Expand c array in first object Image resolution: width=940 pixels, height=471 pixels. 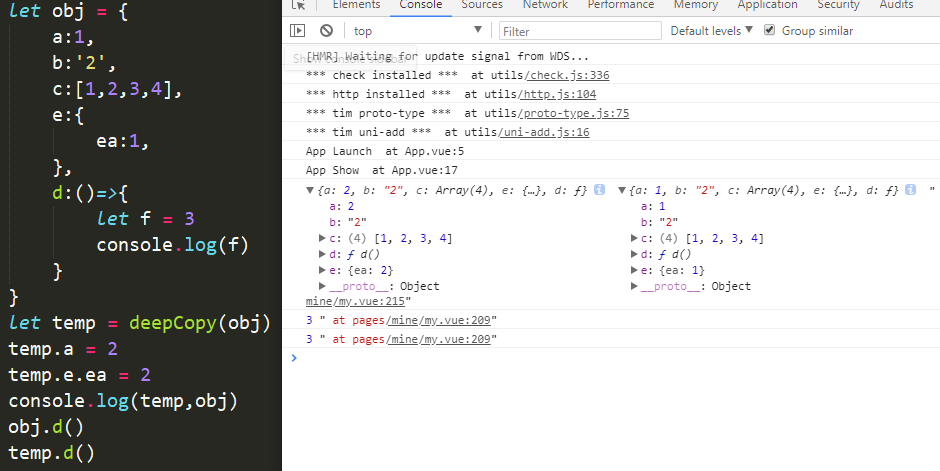(x=323, y=238)
